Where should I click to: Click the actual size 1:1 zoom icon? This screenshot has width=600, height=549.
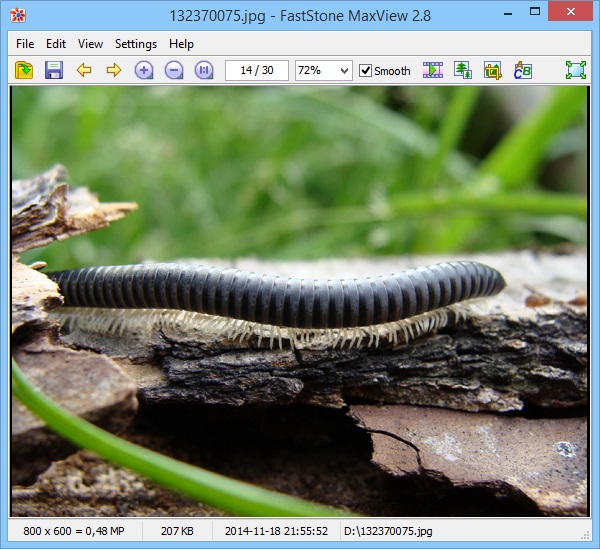(204, 70)
